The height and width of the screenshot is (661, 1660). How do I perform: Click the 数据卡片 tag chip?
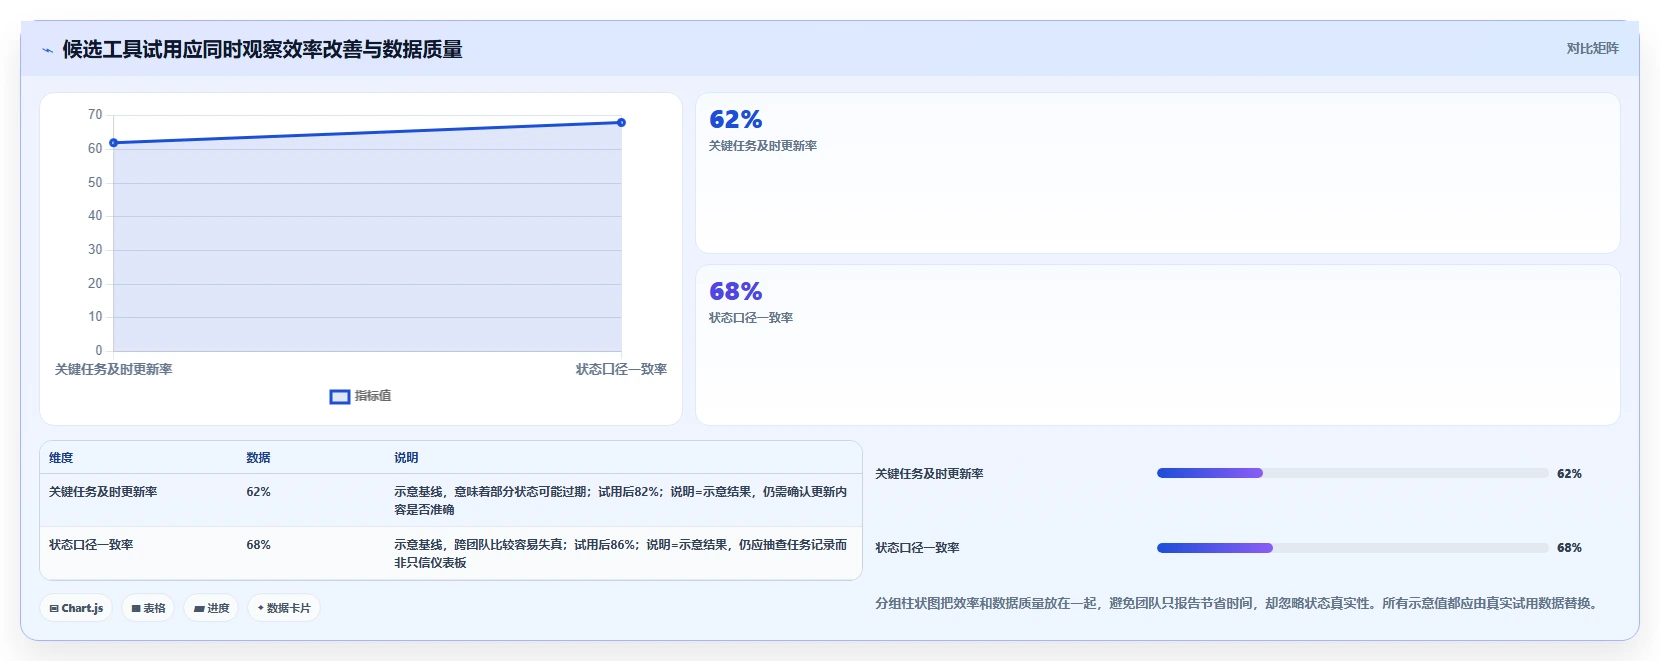click(284, 608)
